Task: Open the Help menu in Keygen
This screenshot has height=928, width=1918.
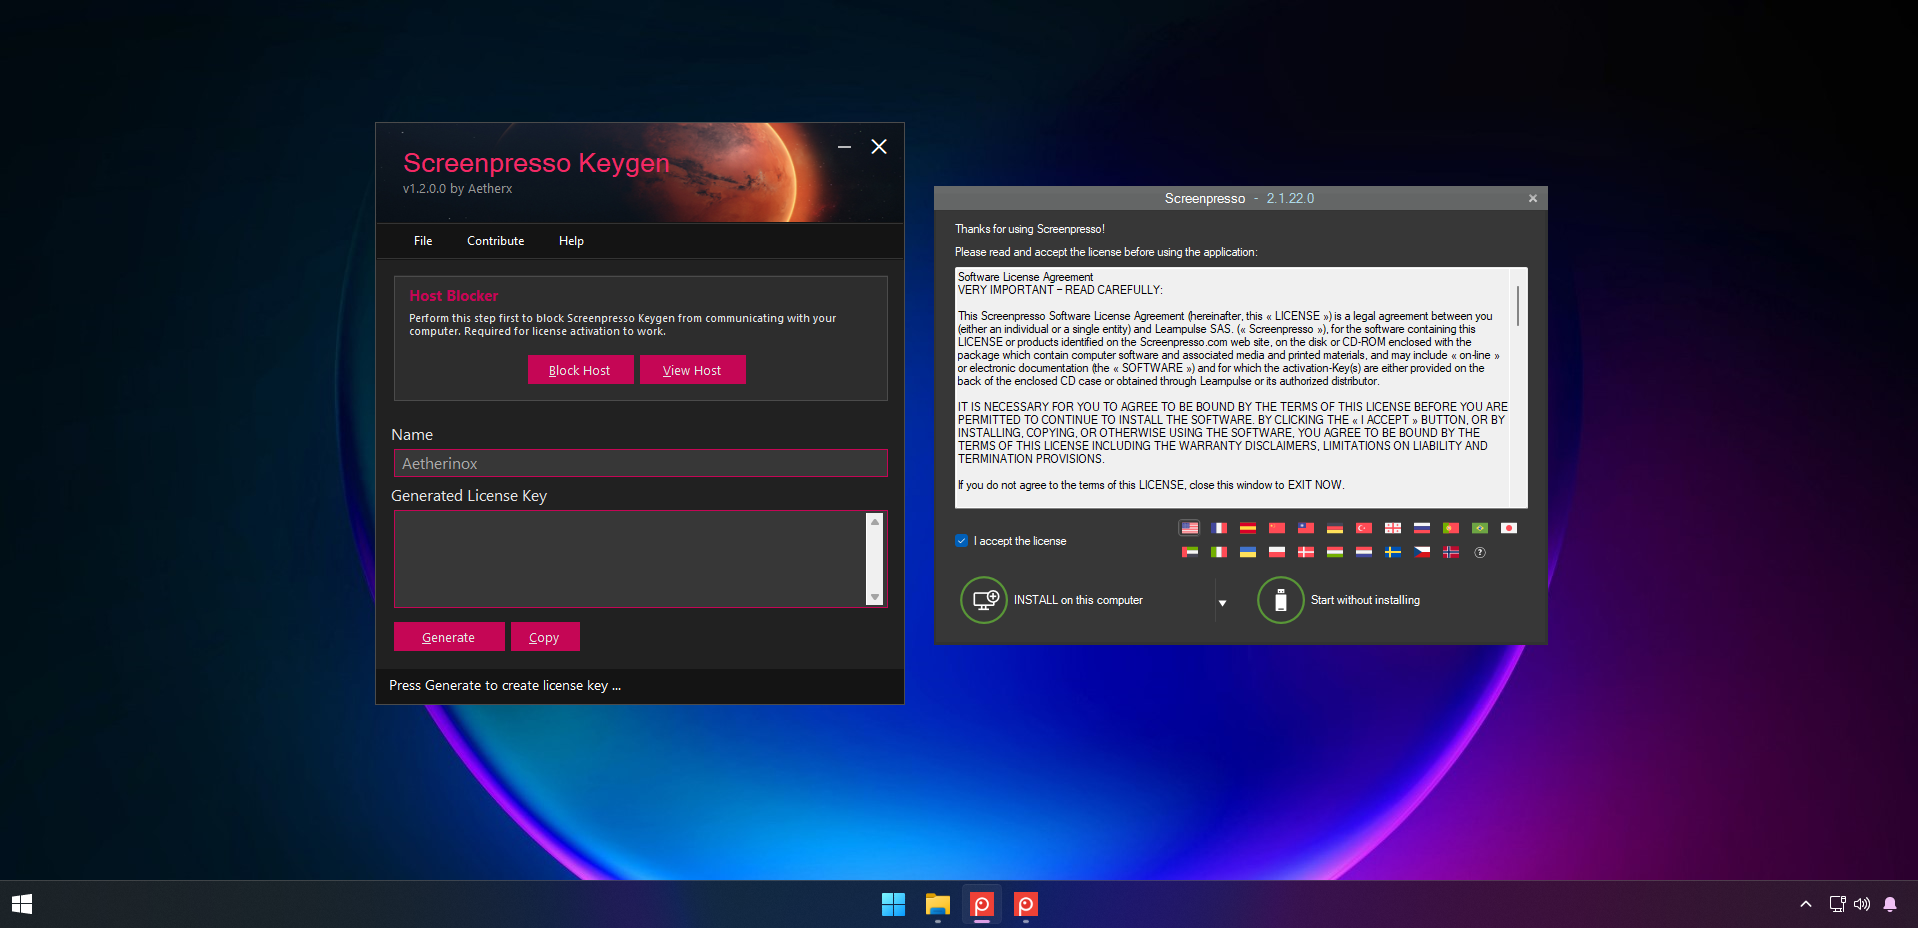Action: click(571, 241)
